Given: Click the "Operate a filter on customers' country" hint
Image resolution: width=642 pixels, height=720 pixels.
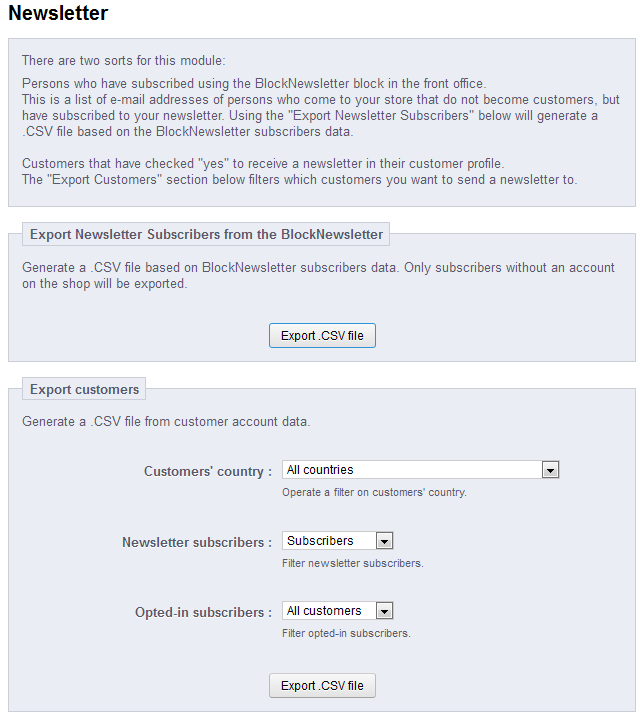Looking at the screenshot, I should click(x=374, y=492).
